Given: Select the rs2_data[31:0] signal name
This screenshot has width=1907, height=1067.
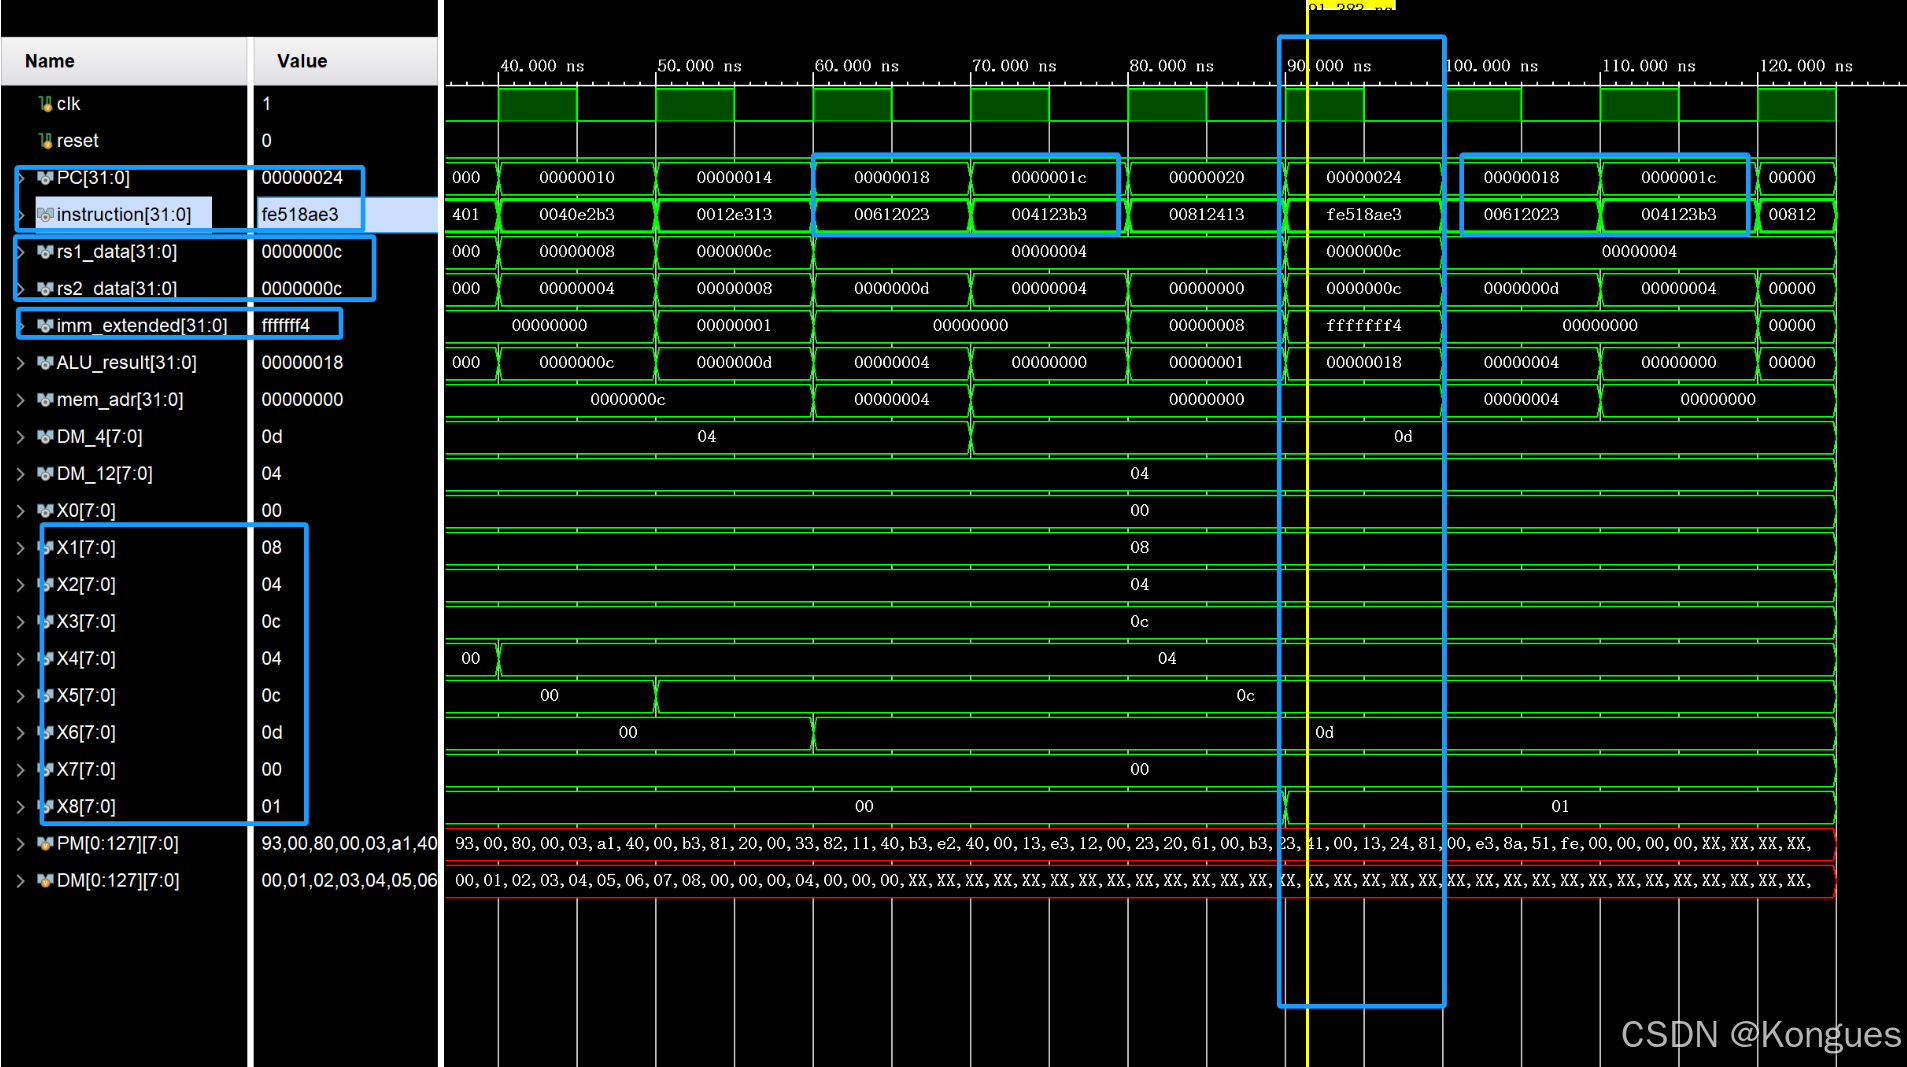Looking at the screenshot, I should point(116,288).
